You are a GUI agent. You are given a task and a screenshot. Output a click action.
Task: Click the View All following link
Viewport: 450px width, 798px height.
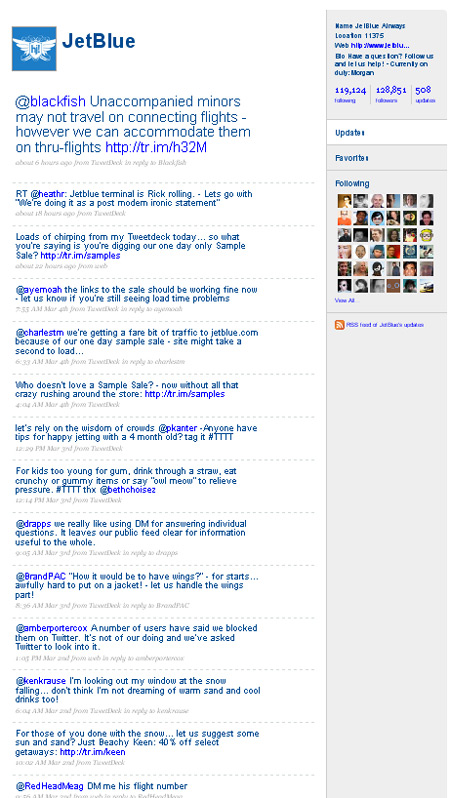[x=347, y=301]
